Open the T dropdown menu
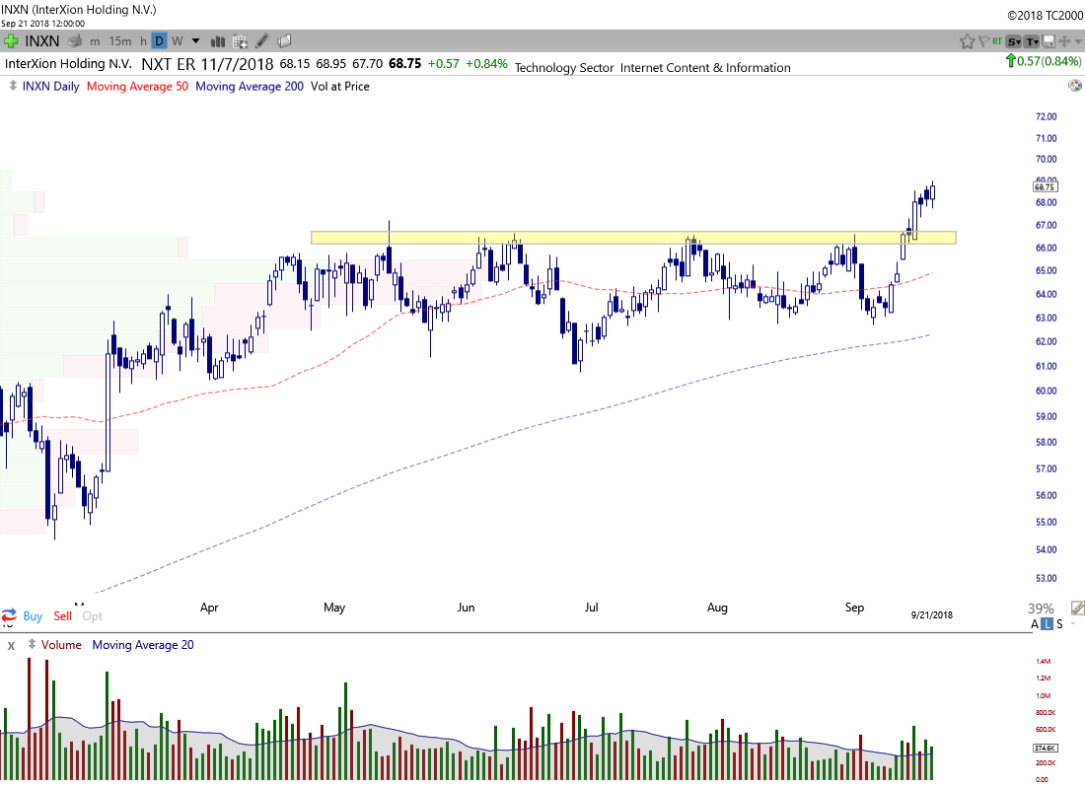Screen dimensions: 1085x789 coord(1031,41)
